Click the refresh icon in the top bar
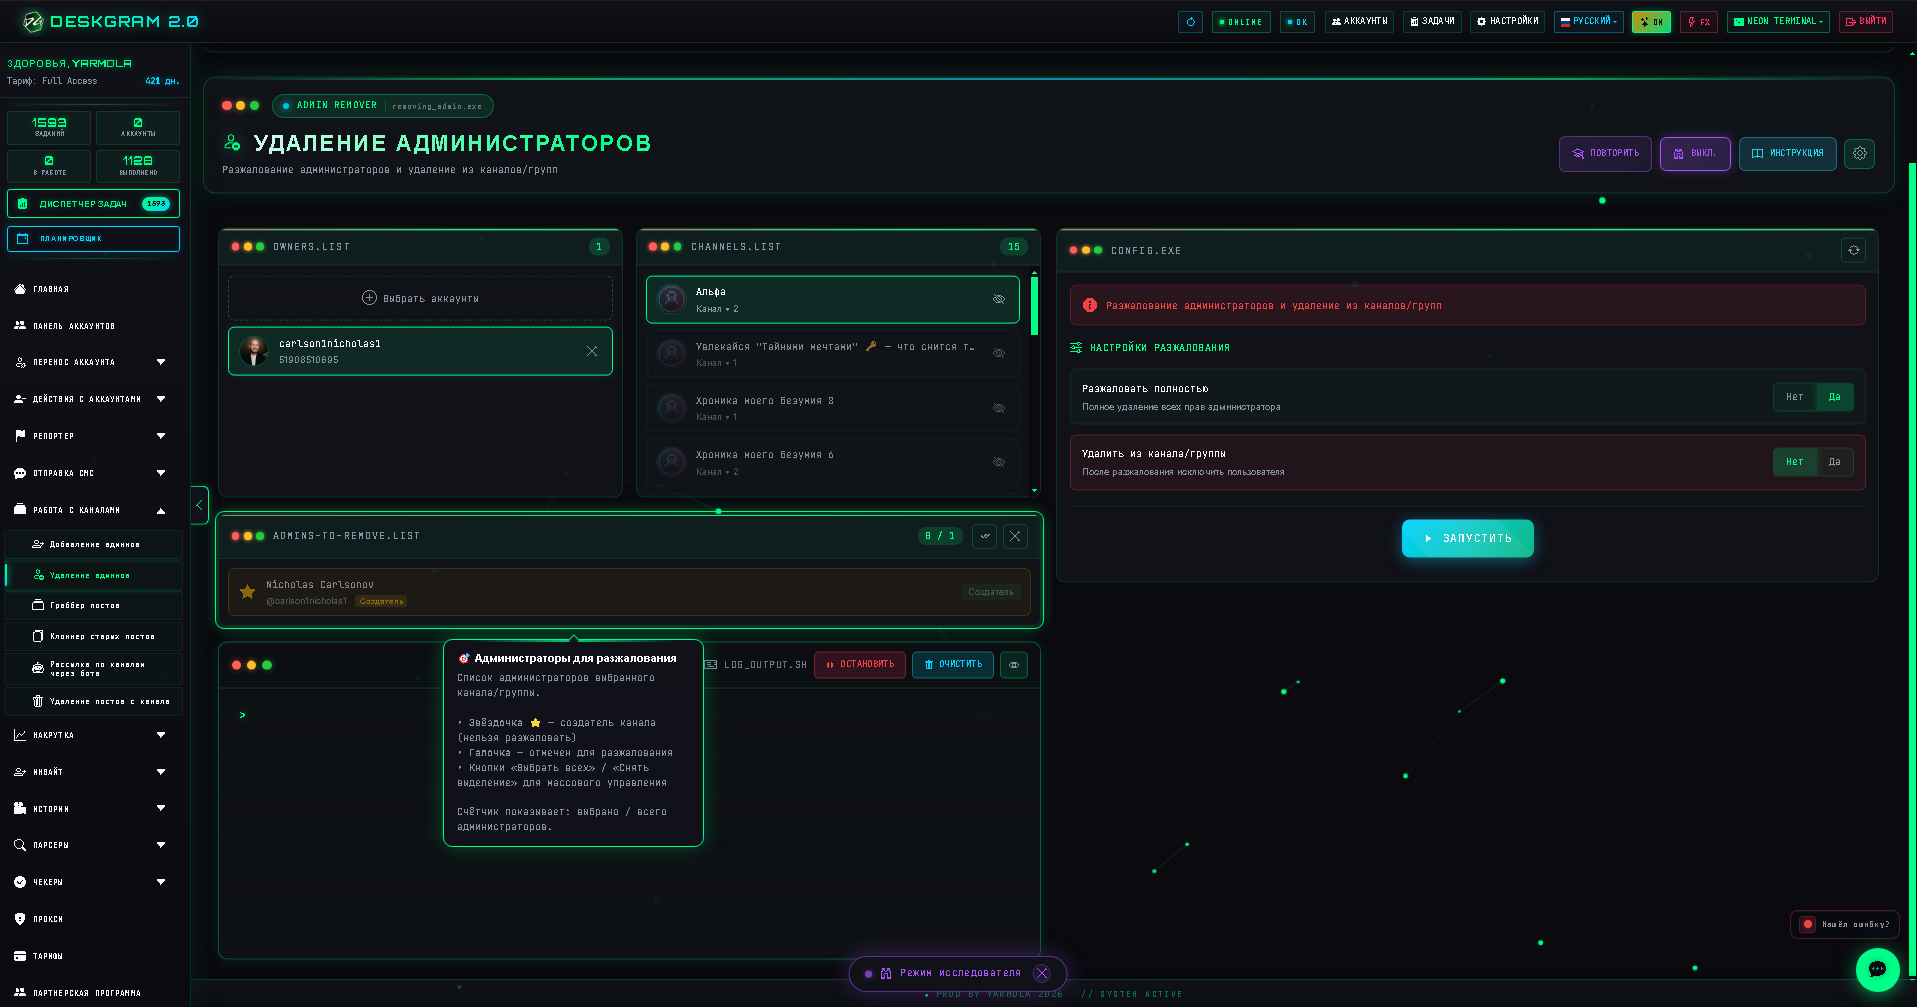Screen dimensions: 1917x1007 1190,22
